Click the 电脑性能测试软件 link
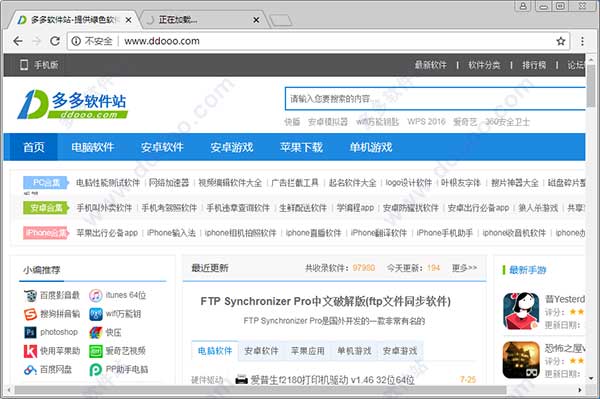This screenshot has width=600, height=399. coord(108,183)
